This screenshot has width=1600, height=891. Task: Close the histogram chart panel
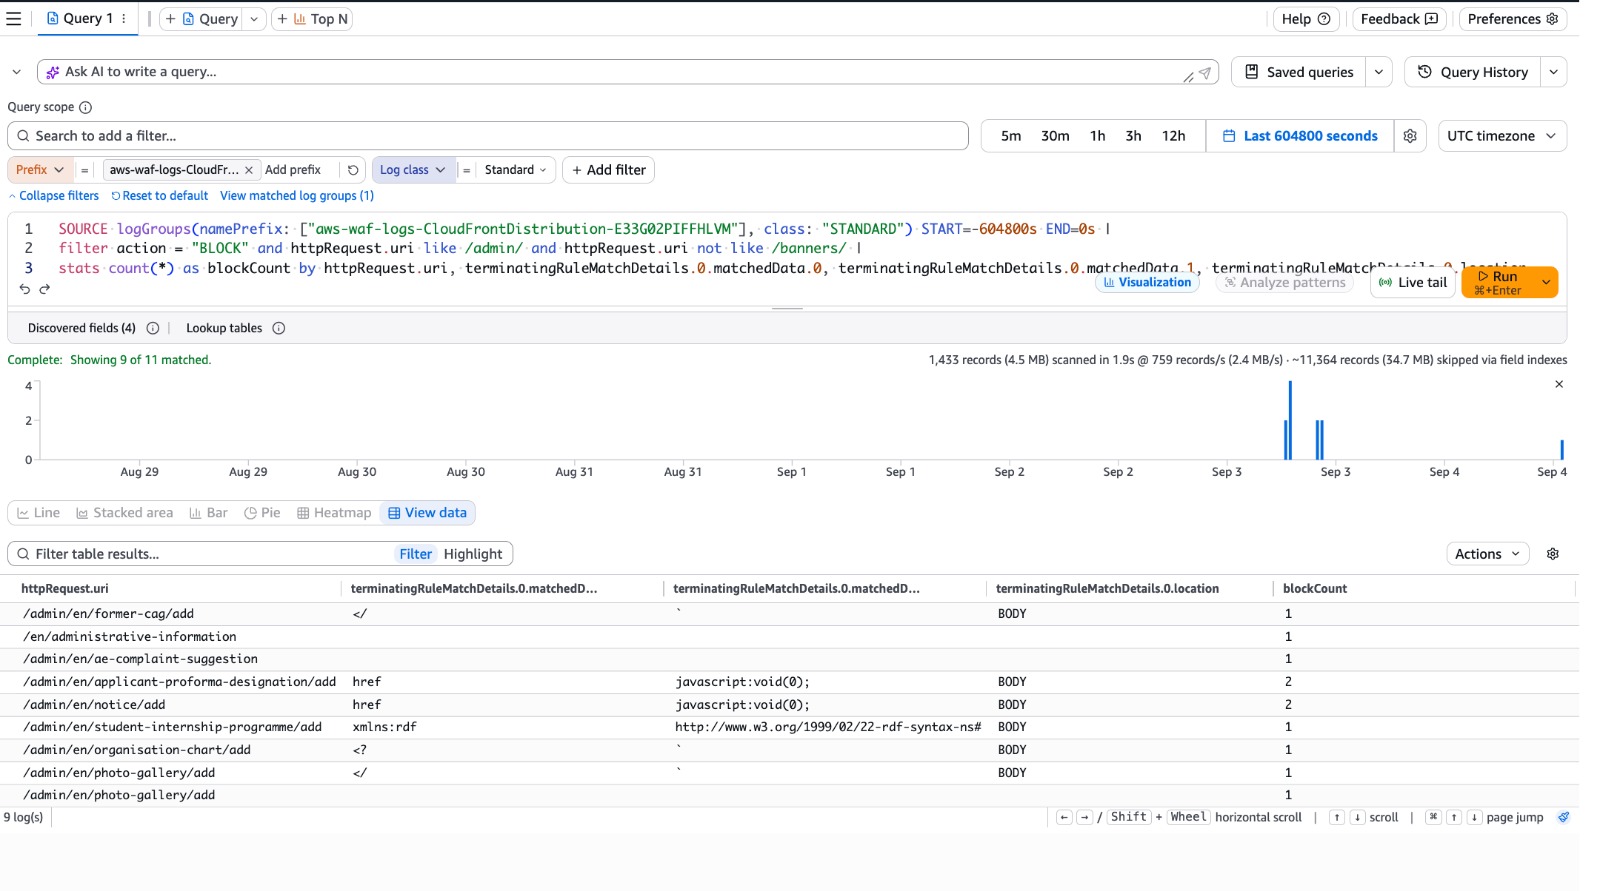(1559, 384)
